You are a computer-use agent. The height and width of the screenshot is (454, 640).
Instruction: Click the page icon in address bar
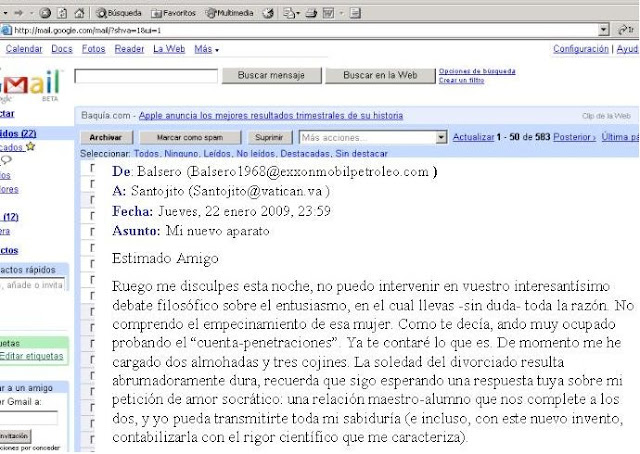click(x=6, y=30)
